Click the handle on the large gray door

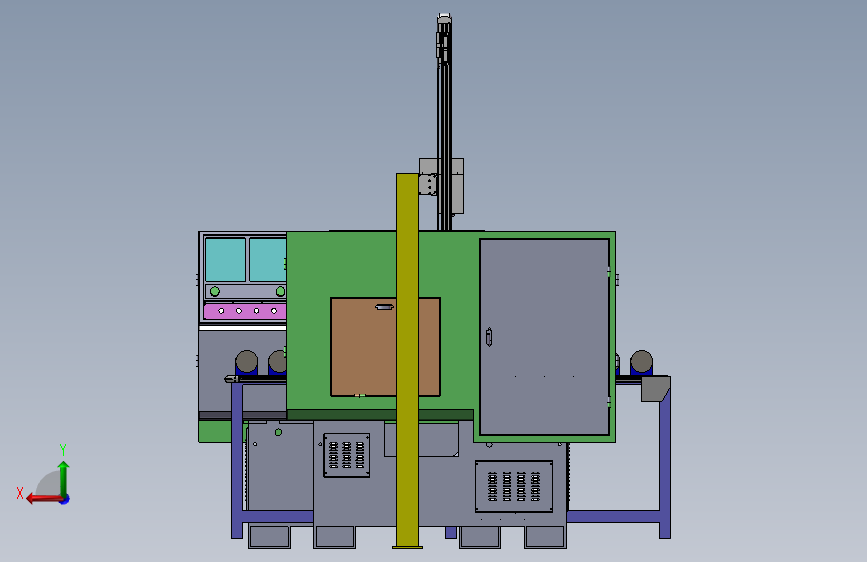pos(489,337)
